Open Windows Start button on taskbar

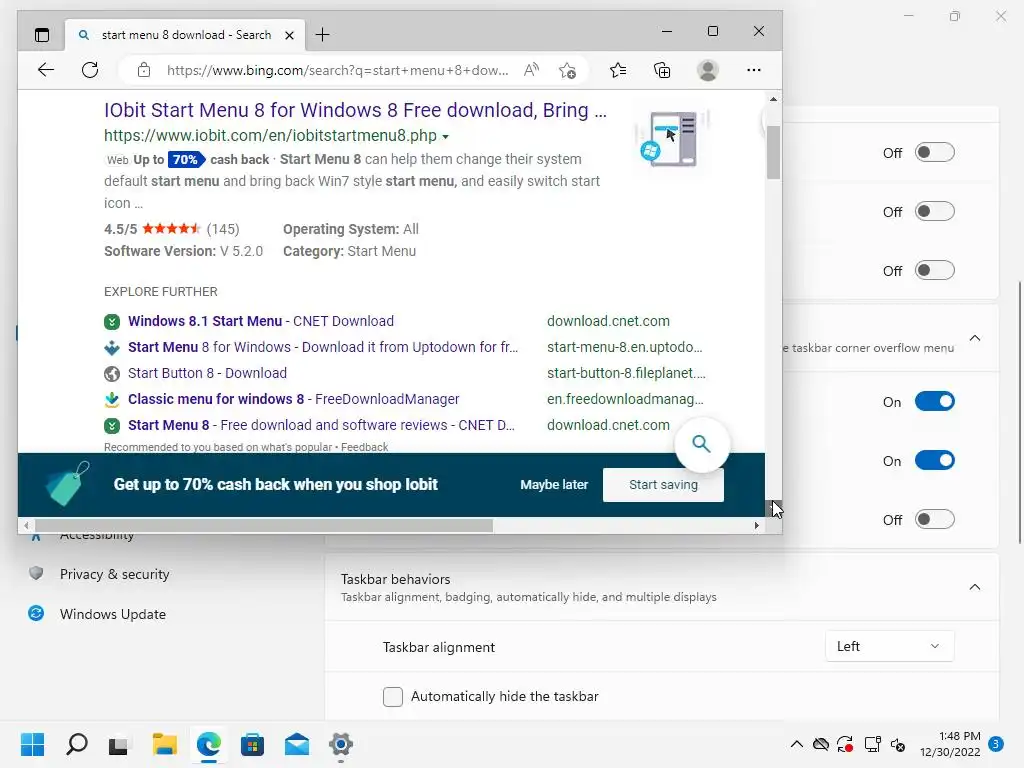pyautogui.click(x=33, y=744)
